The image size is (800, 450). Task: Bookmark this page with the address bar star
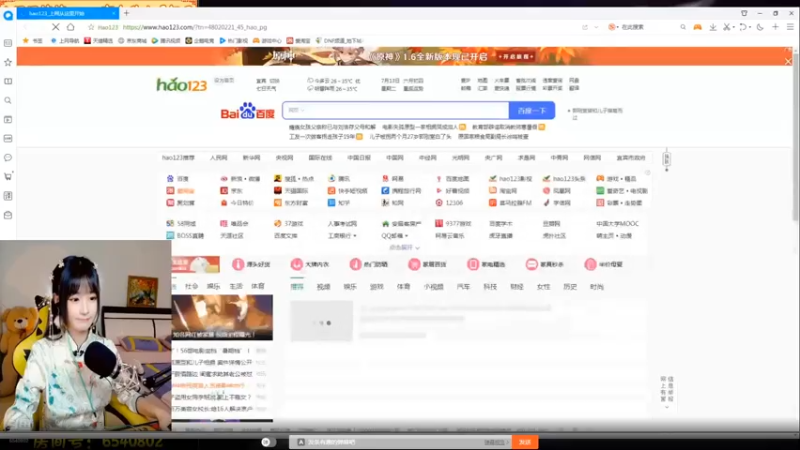[91, 27]
